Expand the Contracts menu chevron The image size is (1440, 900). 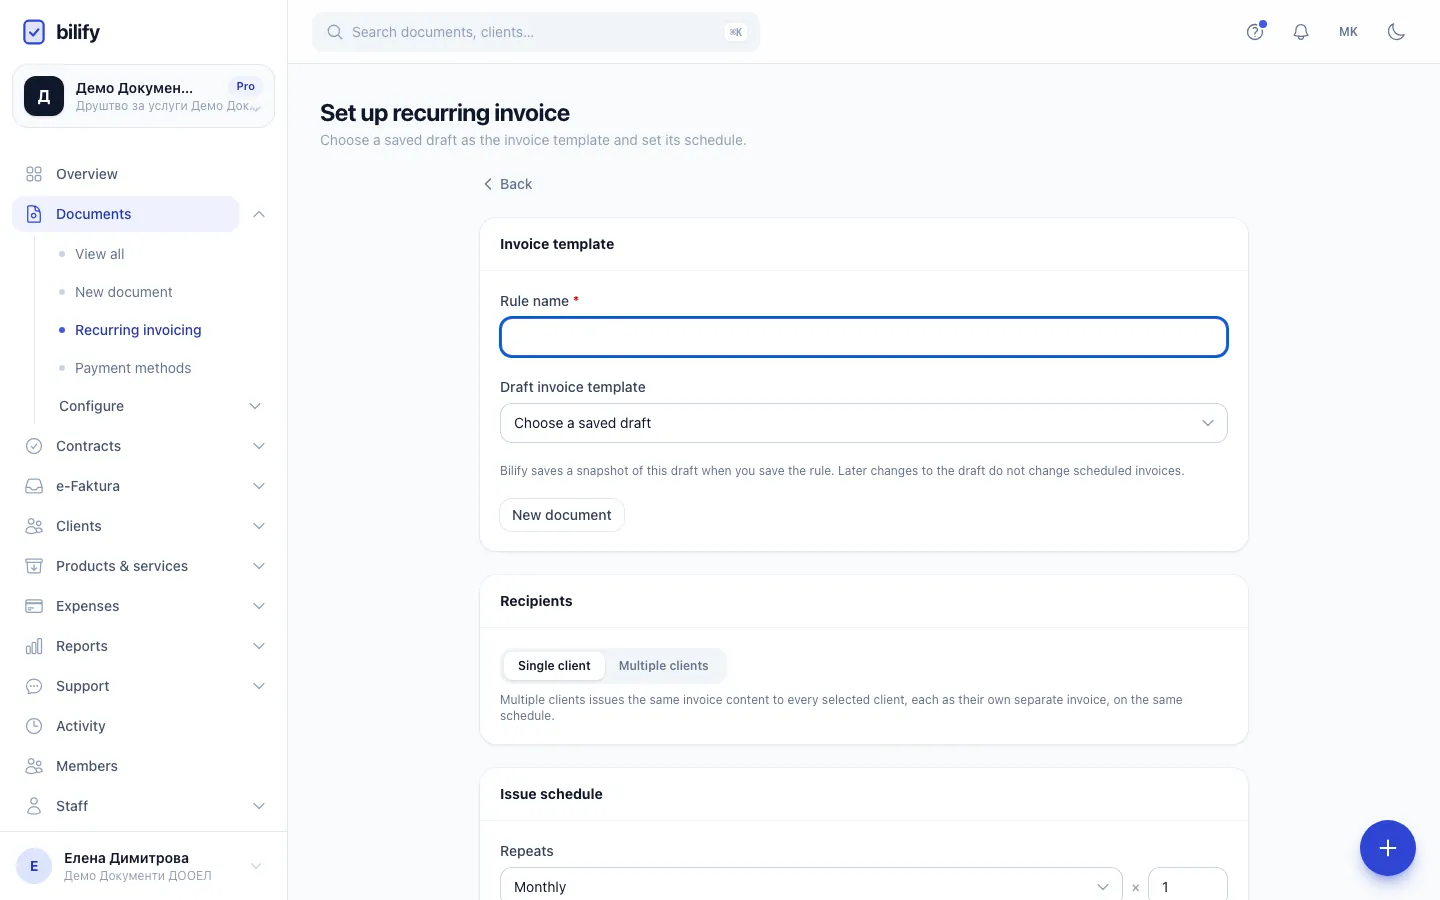(259, 446)
